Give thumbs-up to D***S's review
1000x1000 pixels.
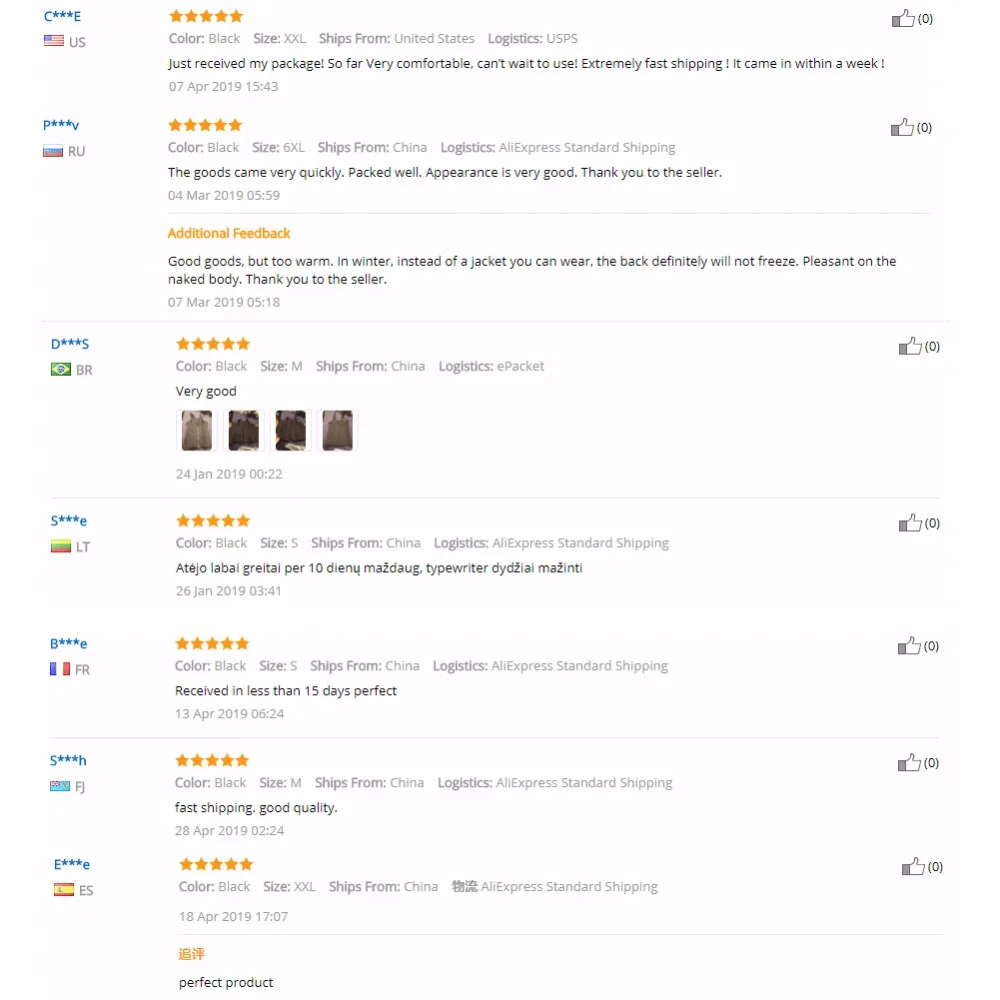point(910,346)
